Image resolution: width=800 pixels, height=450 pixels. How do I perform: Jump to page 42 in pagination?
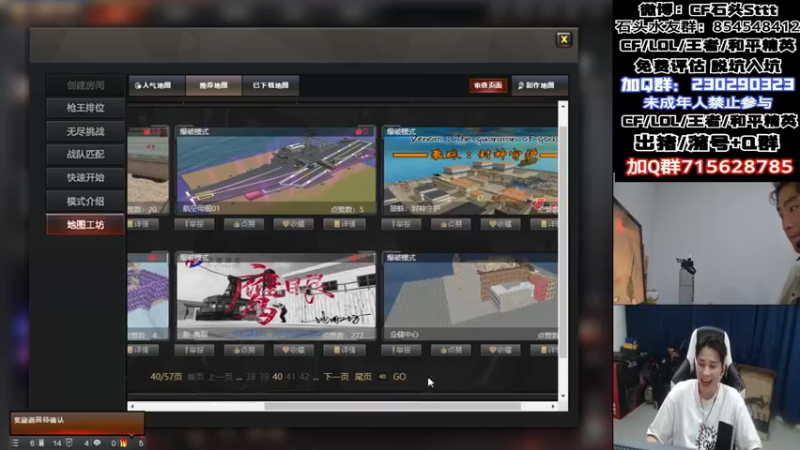(x=304, y=377)
